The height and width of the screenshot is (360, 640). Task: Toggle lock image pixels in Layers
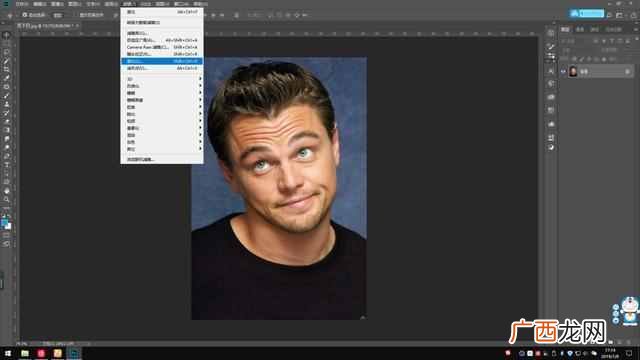point(582,59)
